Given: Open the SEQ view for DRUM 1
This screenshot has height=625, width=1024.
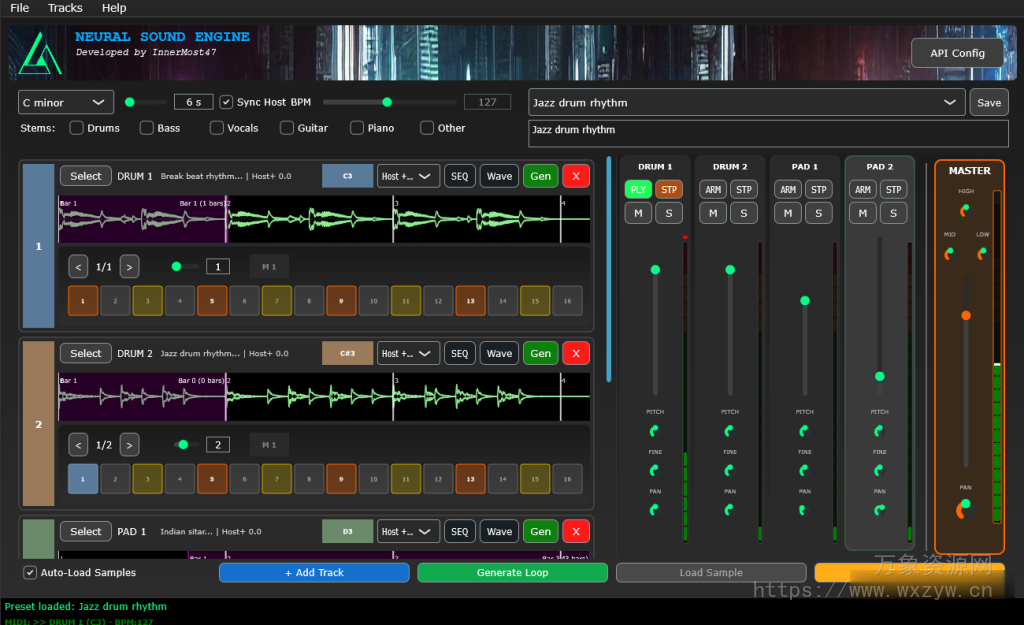Looking at the screenshot, I should (459, 175).
